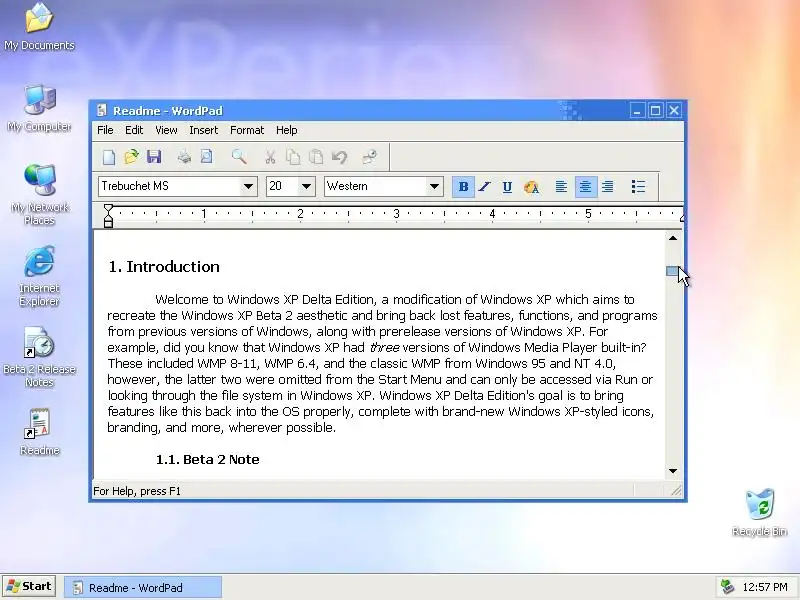
Task: Open the Insert menu
Action: pos(204,130)
